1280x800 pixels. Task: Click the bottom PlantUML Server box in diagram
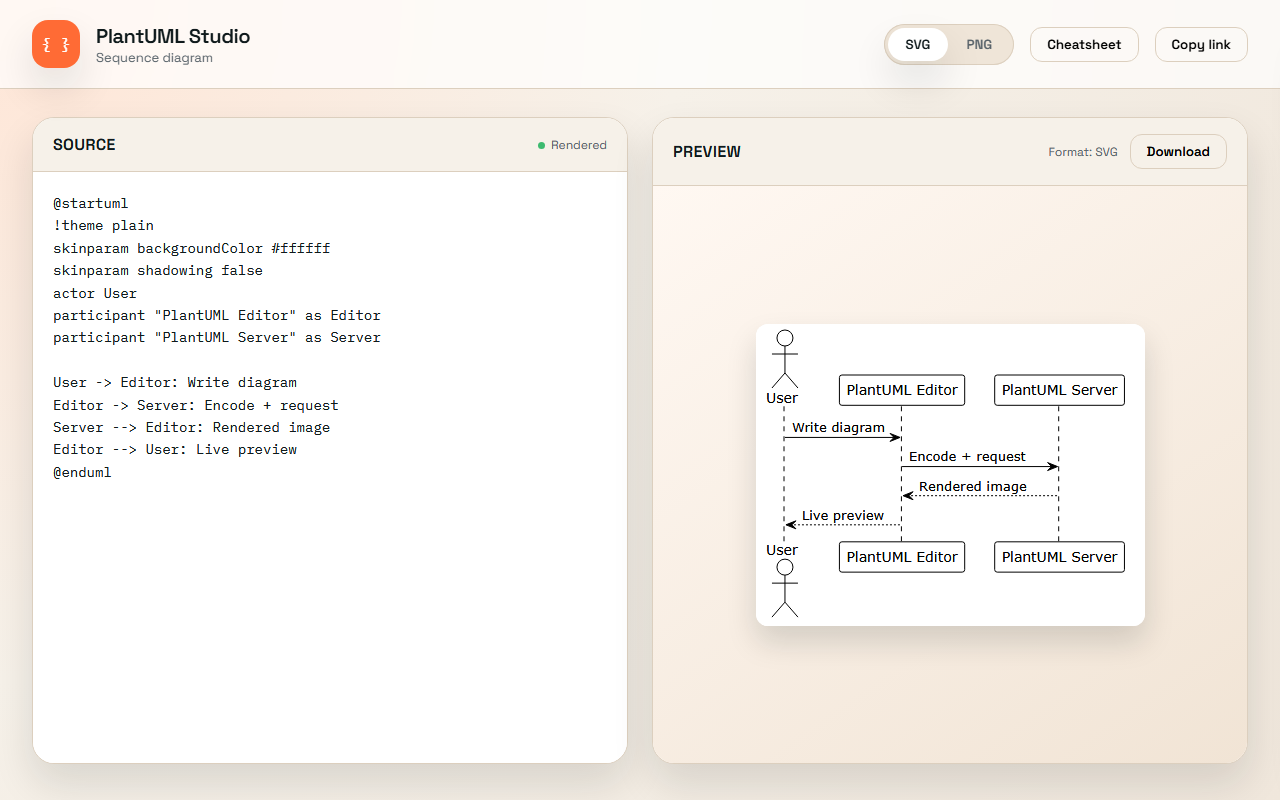[x=1059, y=557]
